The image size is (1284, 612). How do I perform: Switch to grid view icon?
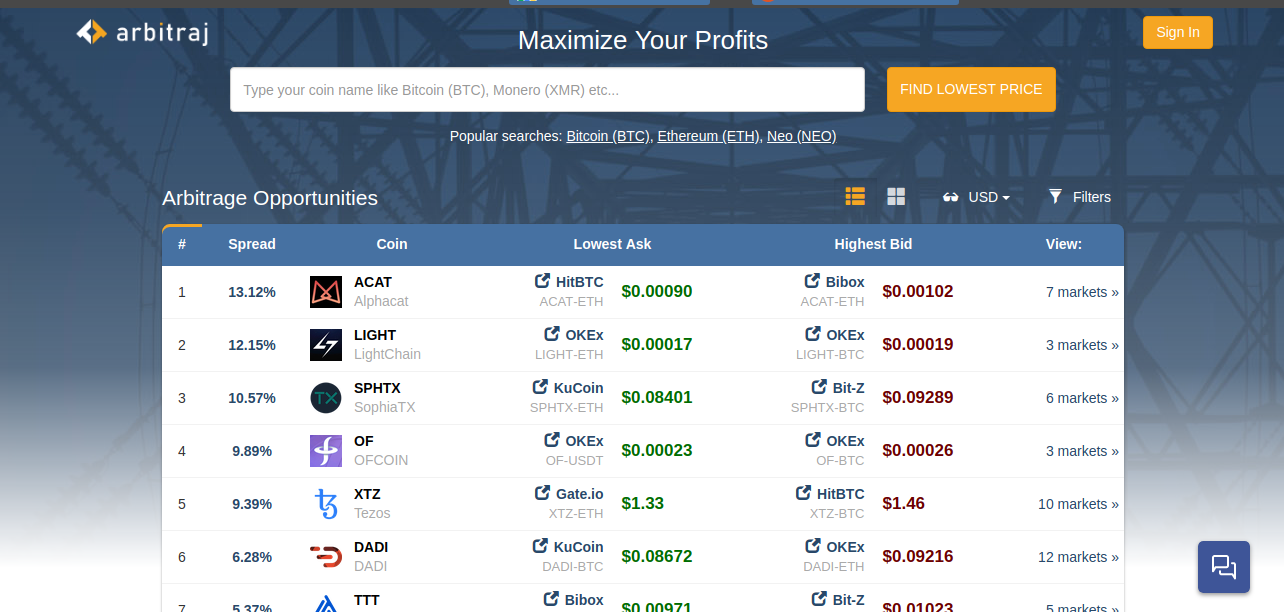coord(896,196)
